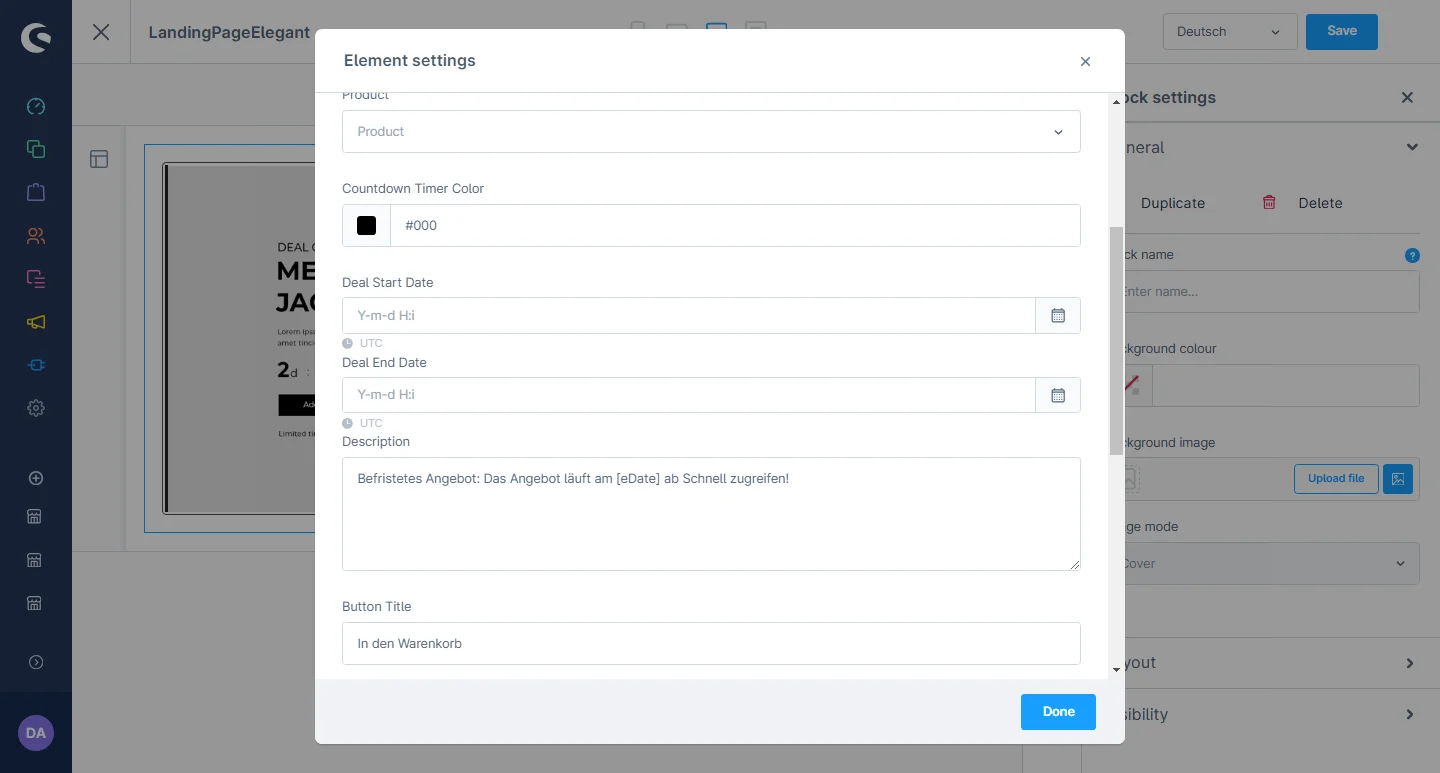Open the Deutsch language selector
The height and width of the screenshot is (773, 1440).
(1229, 32)
